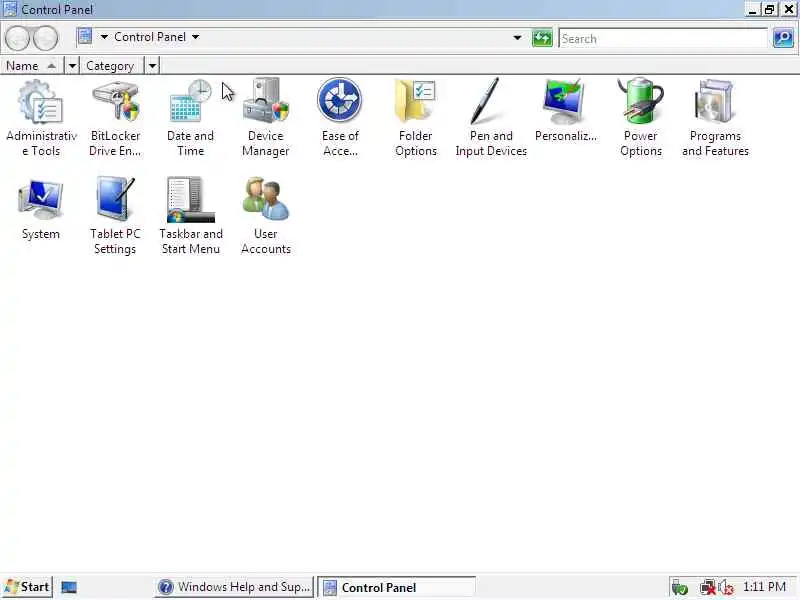Launch Device Manager
The width and height of the screenshot is (800, 600).
pyautogui.click(x=266, y=101)
